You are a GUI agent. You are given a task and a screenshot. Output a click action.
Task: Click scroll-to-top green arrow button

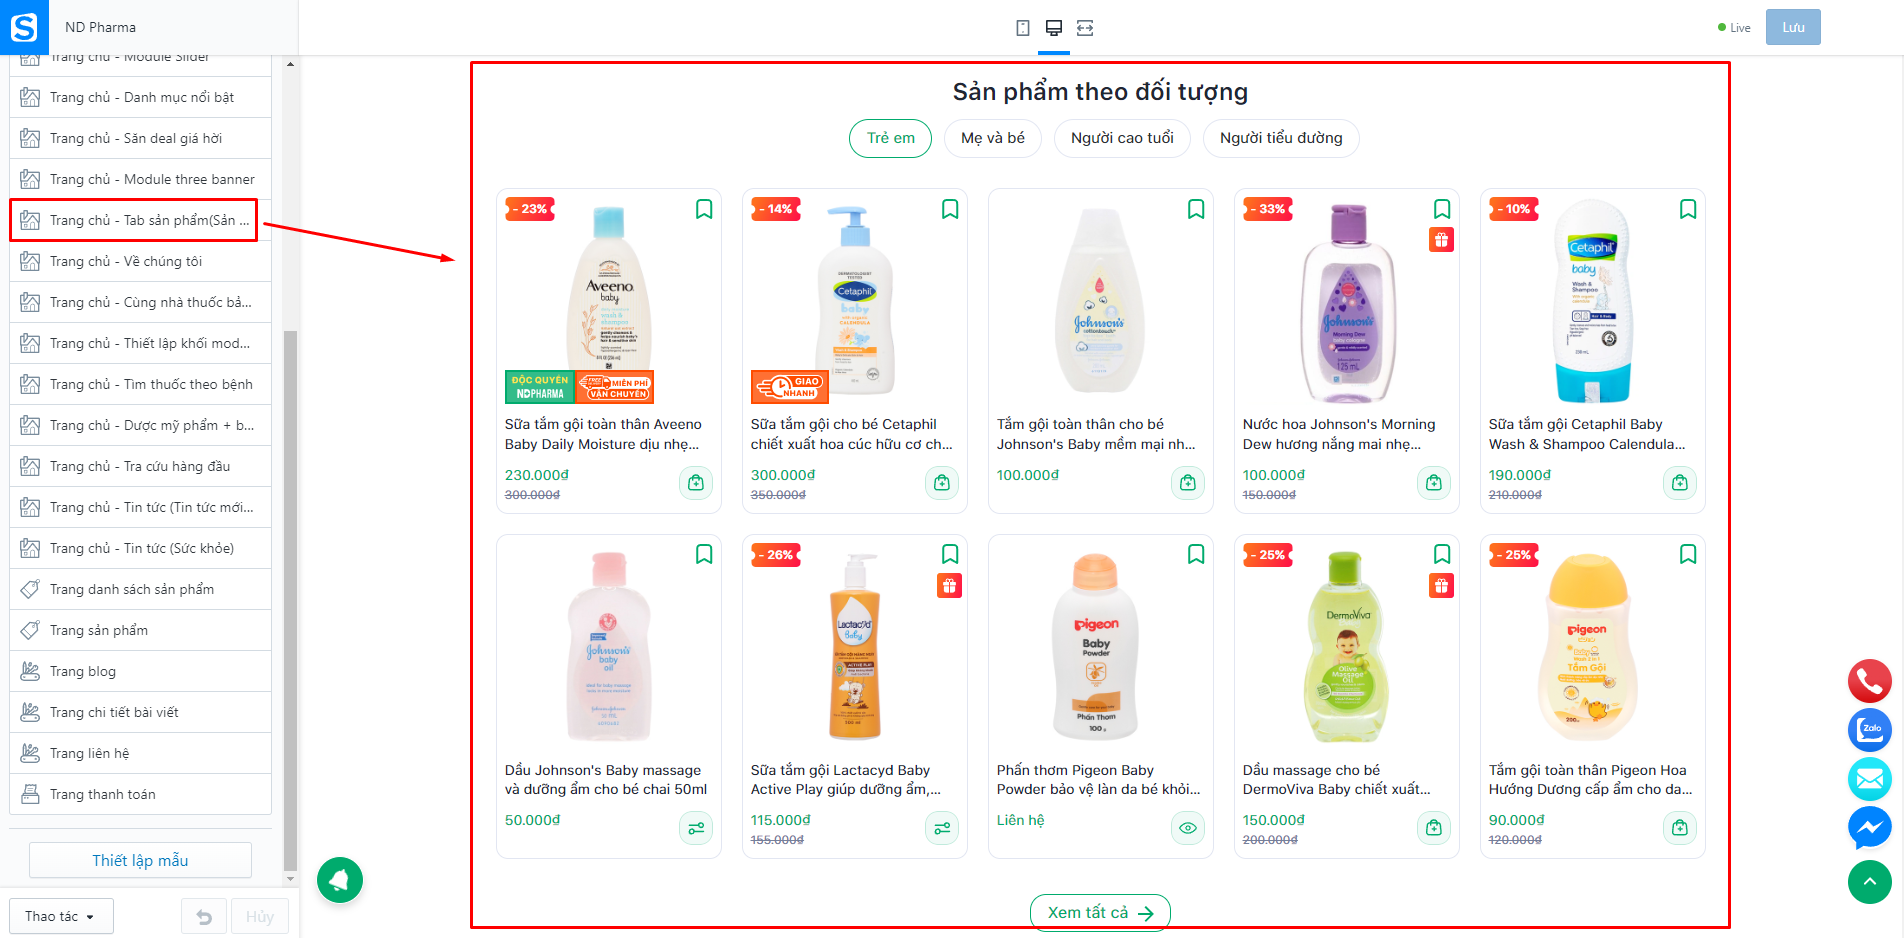tap(1869, 882)
